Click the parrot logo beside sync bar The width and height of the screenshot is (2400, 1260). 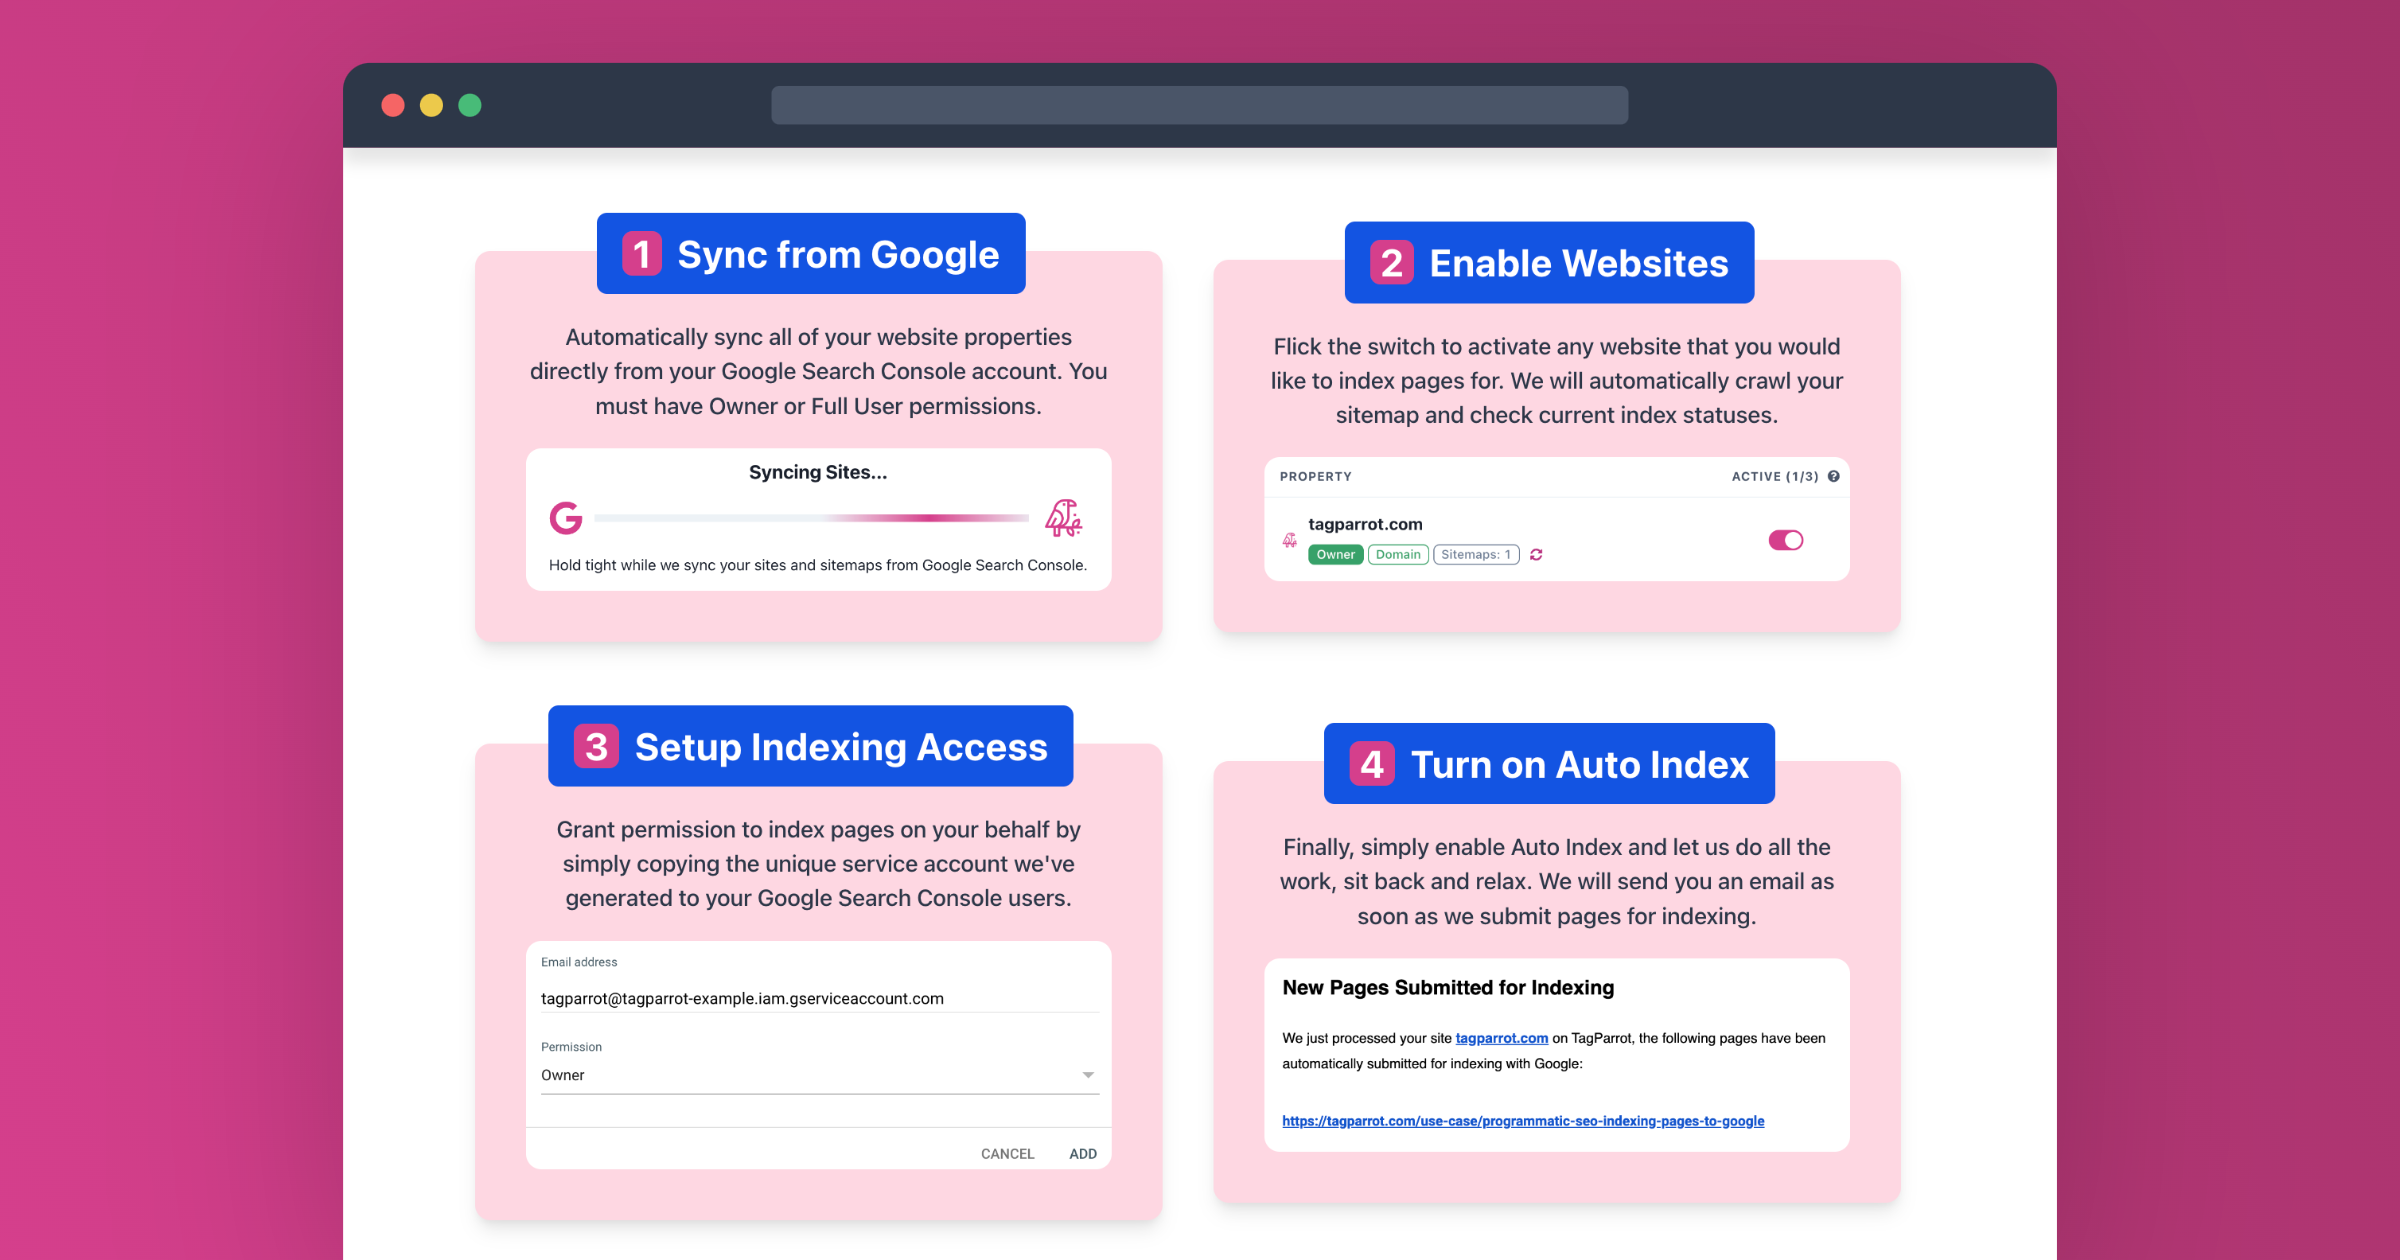(1064, 518)
